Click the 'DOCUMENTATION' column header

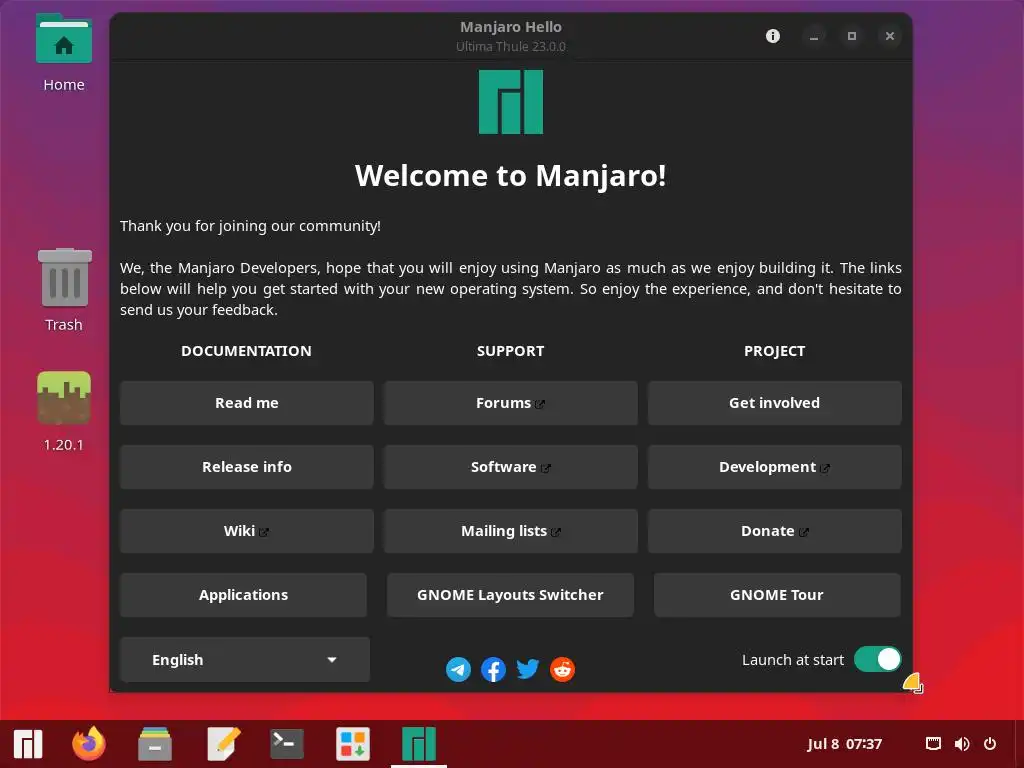click(246, 351)
